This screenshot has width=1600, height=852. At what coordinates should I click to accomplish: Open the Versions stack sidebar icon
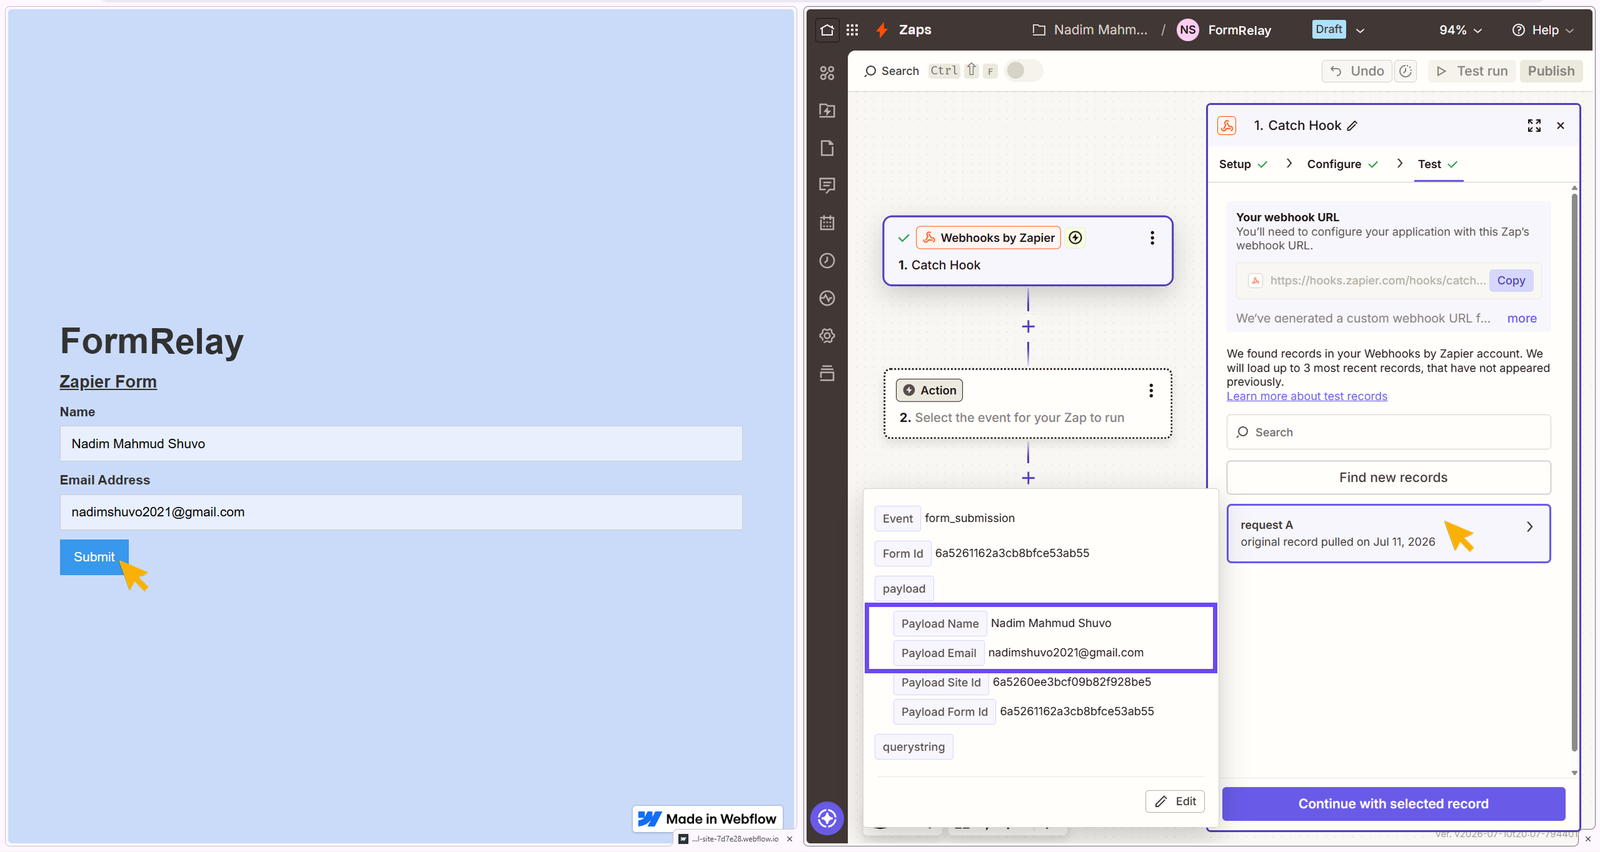pyautogui.click(x=827, y=373)
